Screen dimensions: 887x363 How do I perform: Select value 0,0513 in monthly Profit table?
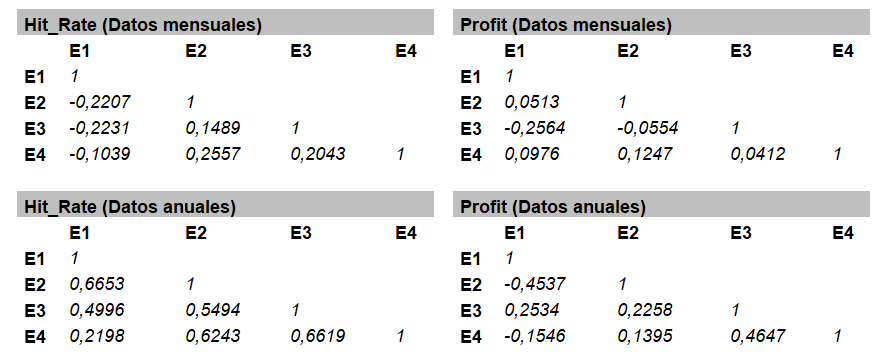[532, 102]
